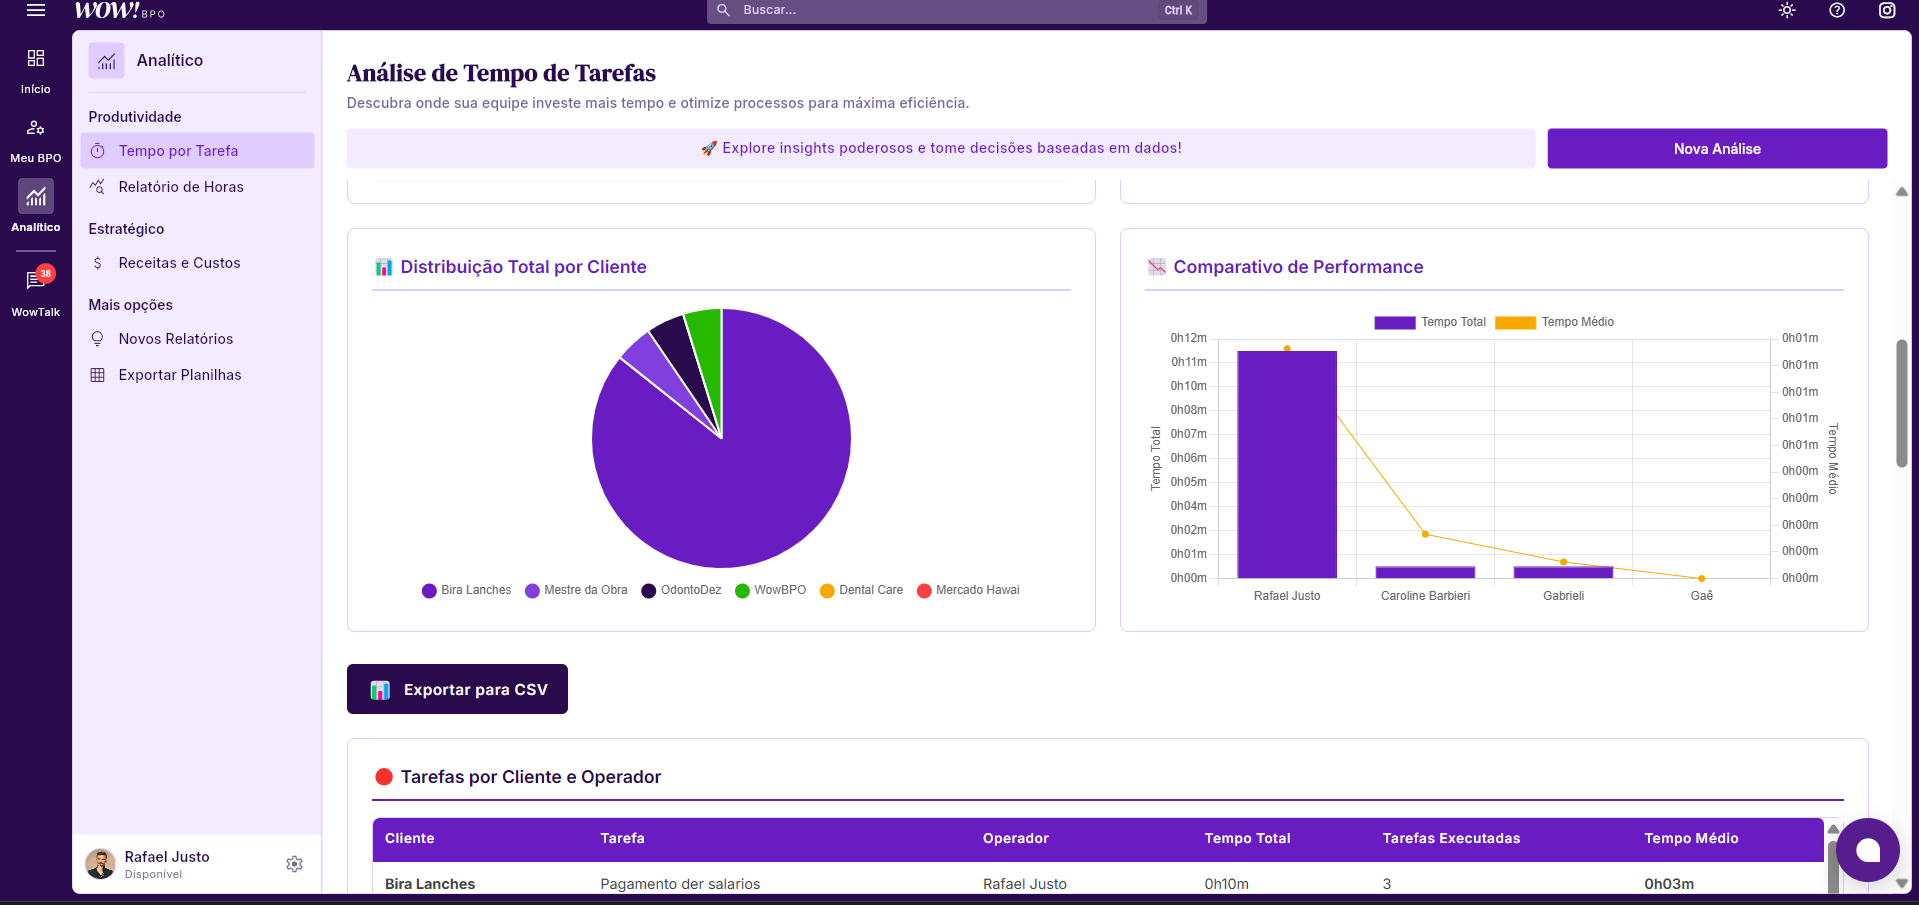The image size is (1919, 905).
Task: Go to Início in sidebar
Action: [36, 70]
